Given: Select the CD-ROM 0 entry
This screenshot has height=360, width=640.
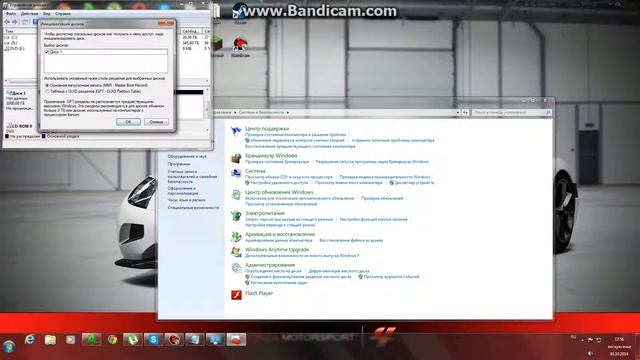Looking at the screenshot, I should 21,128.
